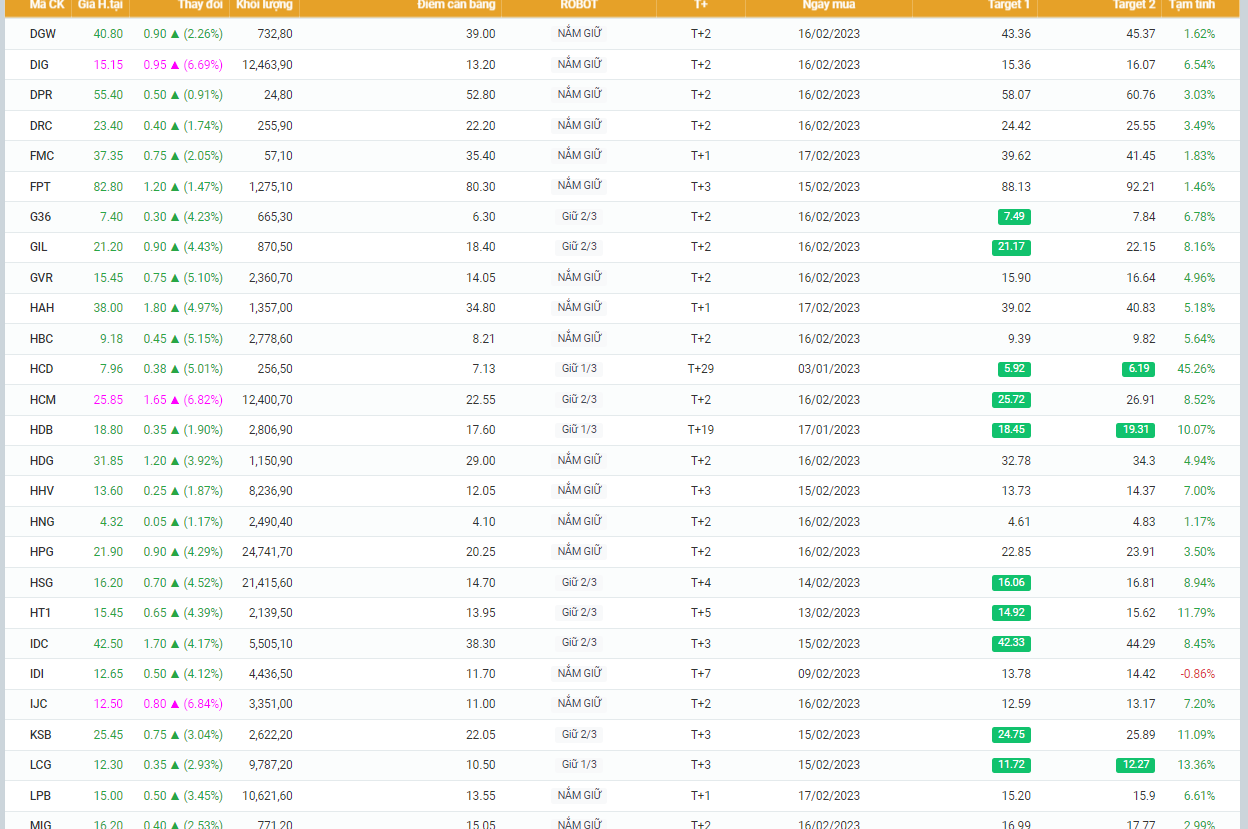Click the NẮM GIỮ tag in DGW row

tap(579, 34)
